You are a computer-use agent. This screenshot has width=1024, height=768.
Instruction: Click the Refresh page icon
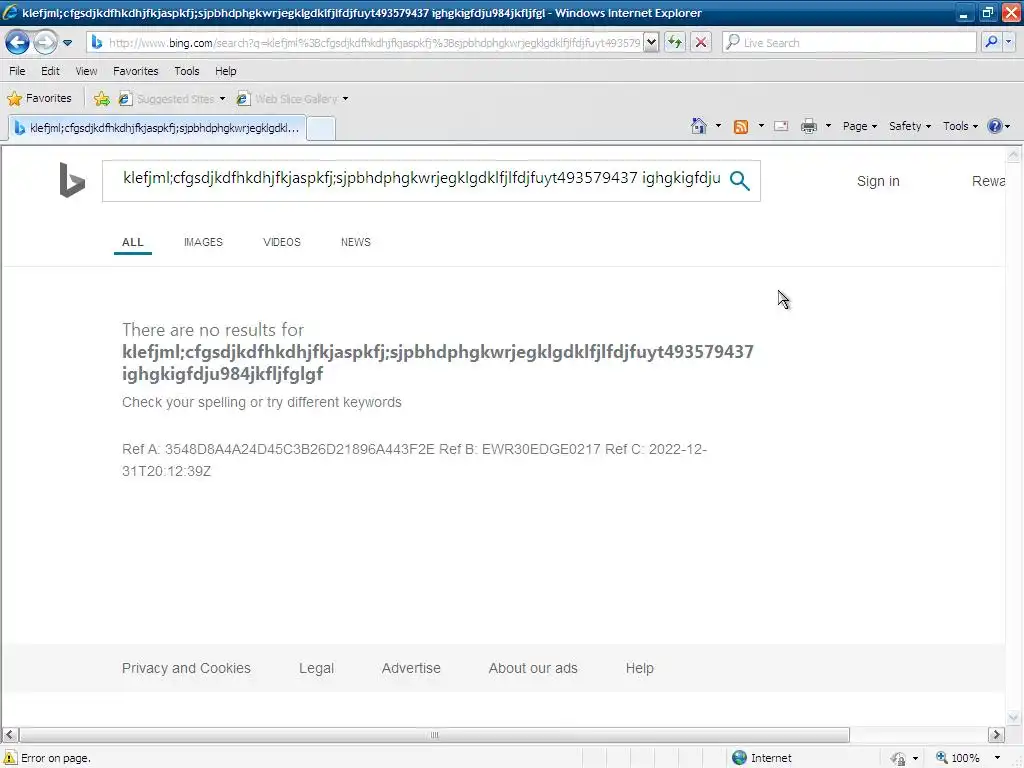(x=675, y=43)
